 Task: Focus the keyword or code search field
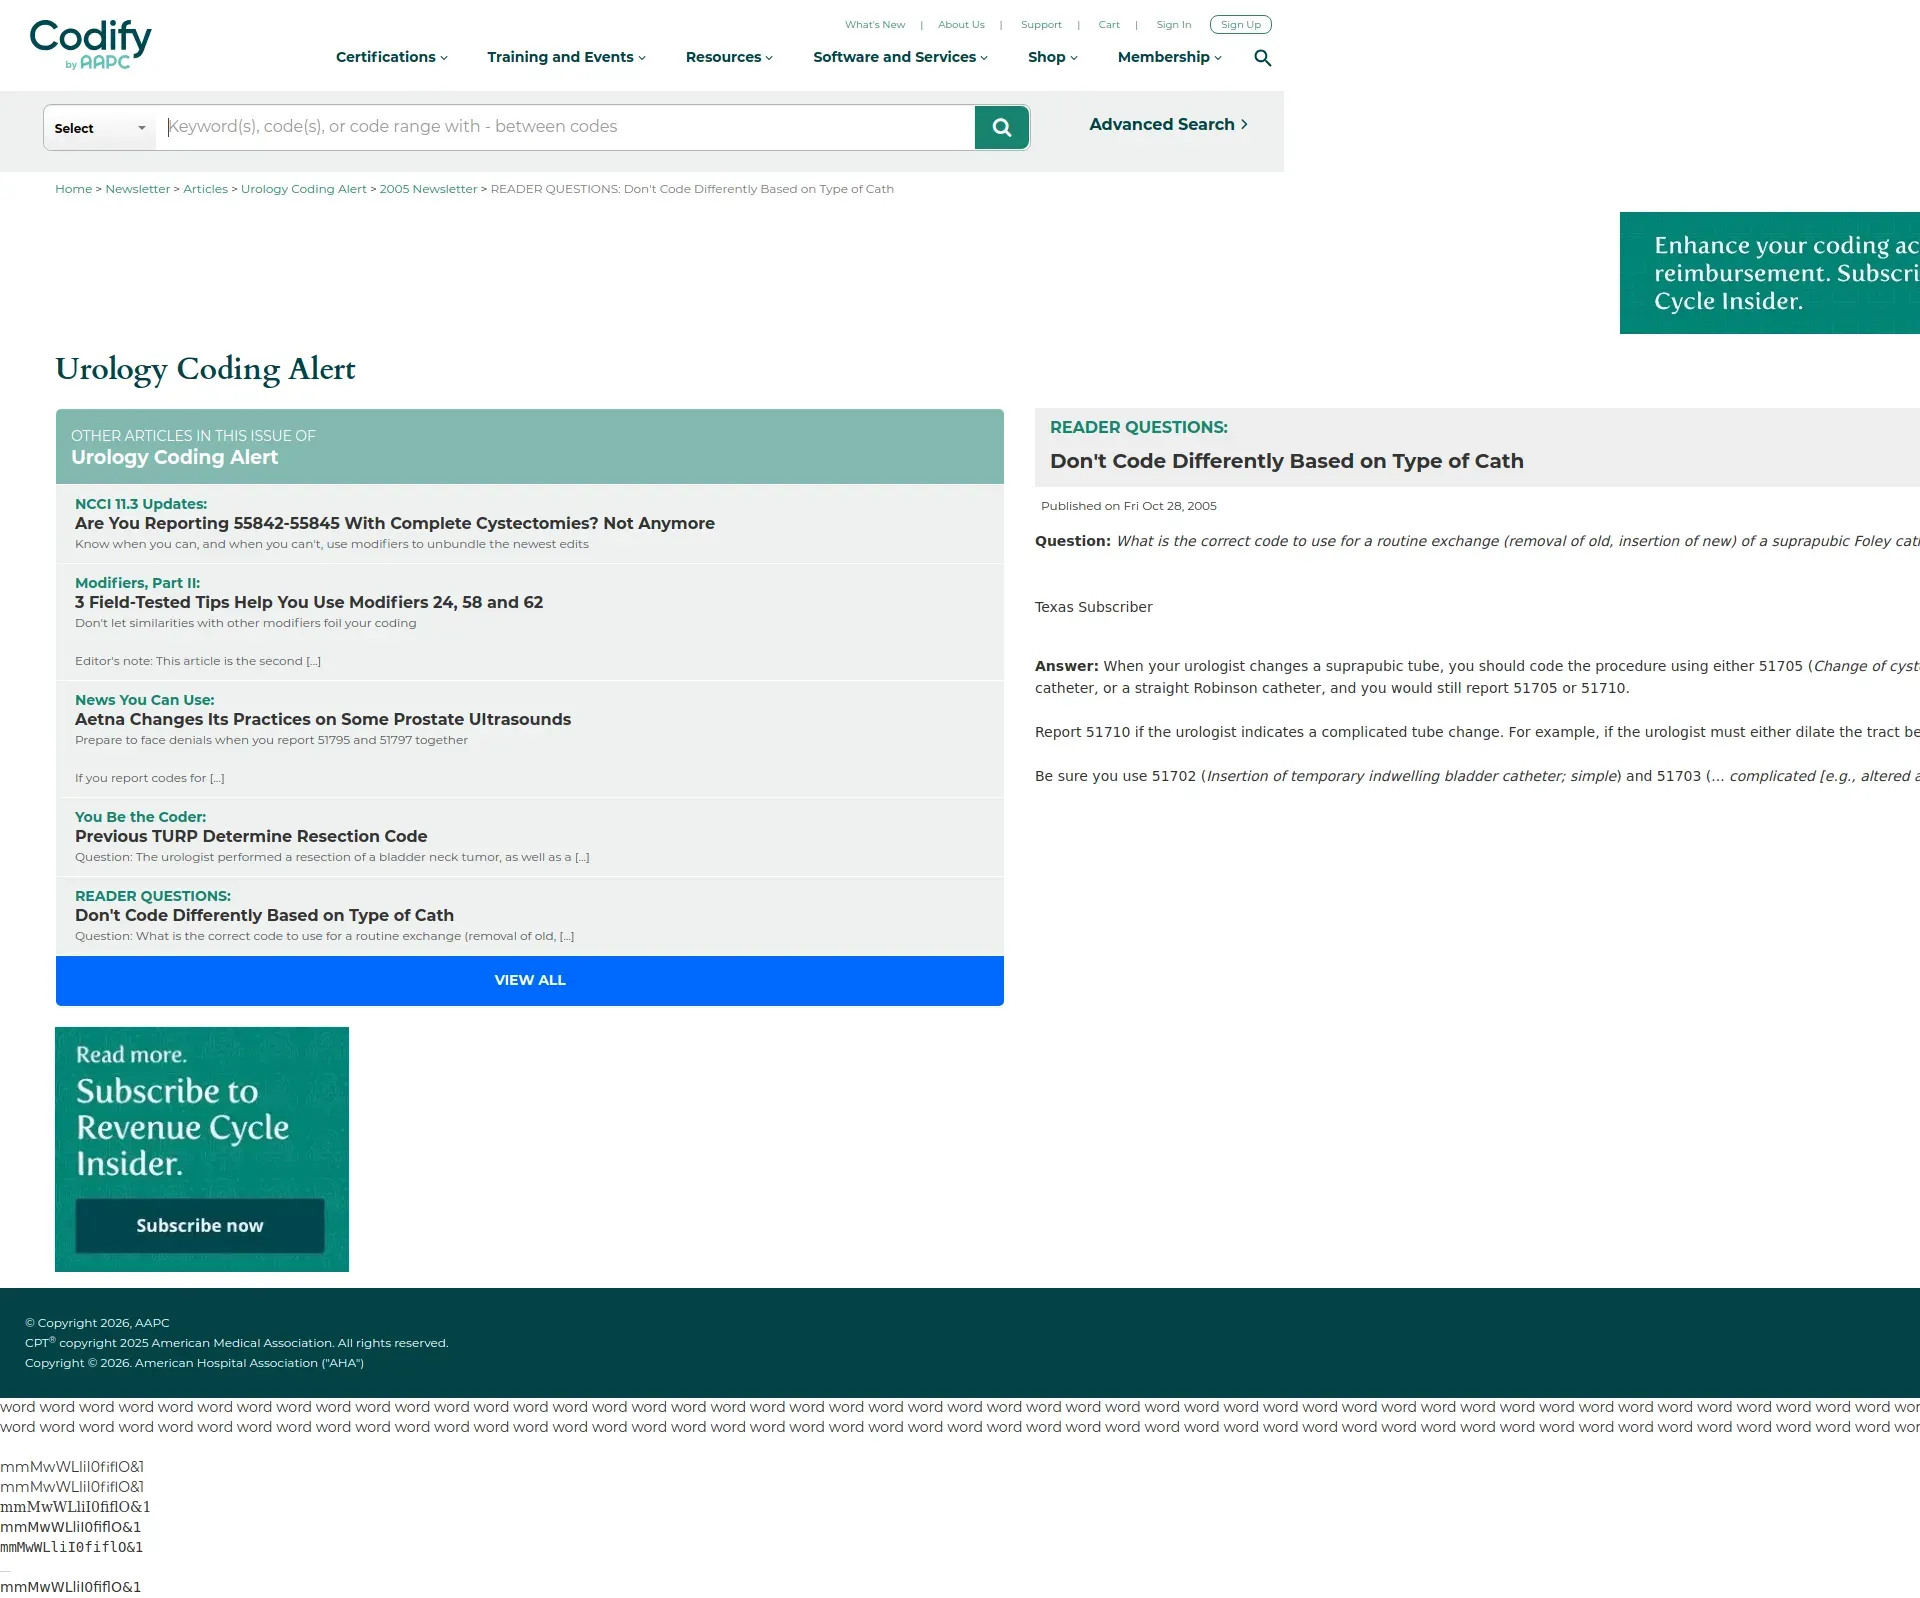click(565, 127)
